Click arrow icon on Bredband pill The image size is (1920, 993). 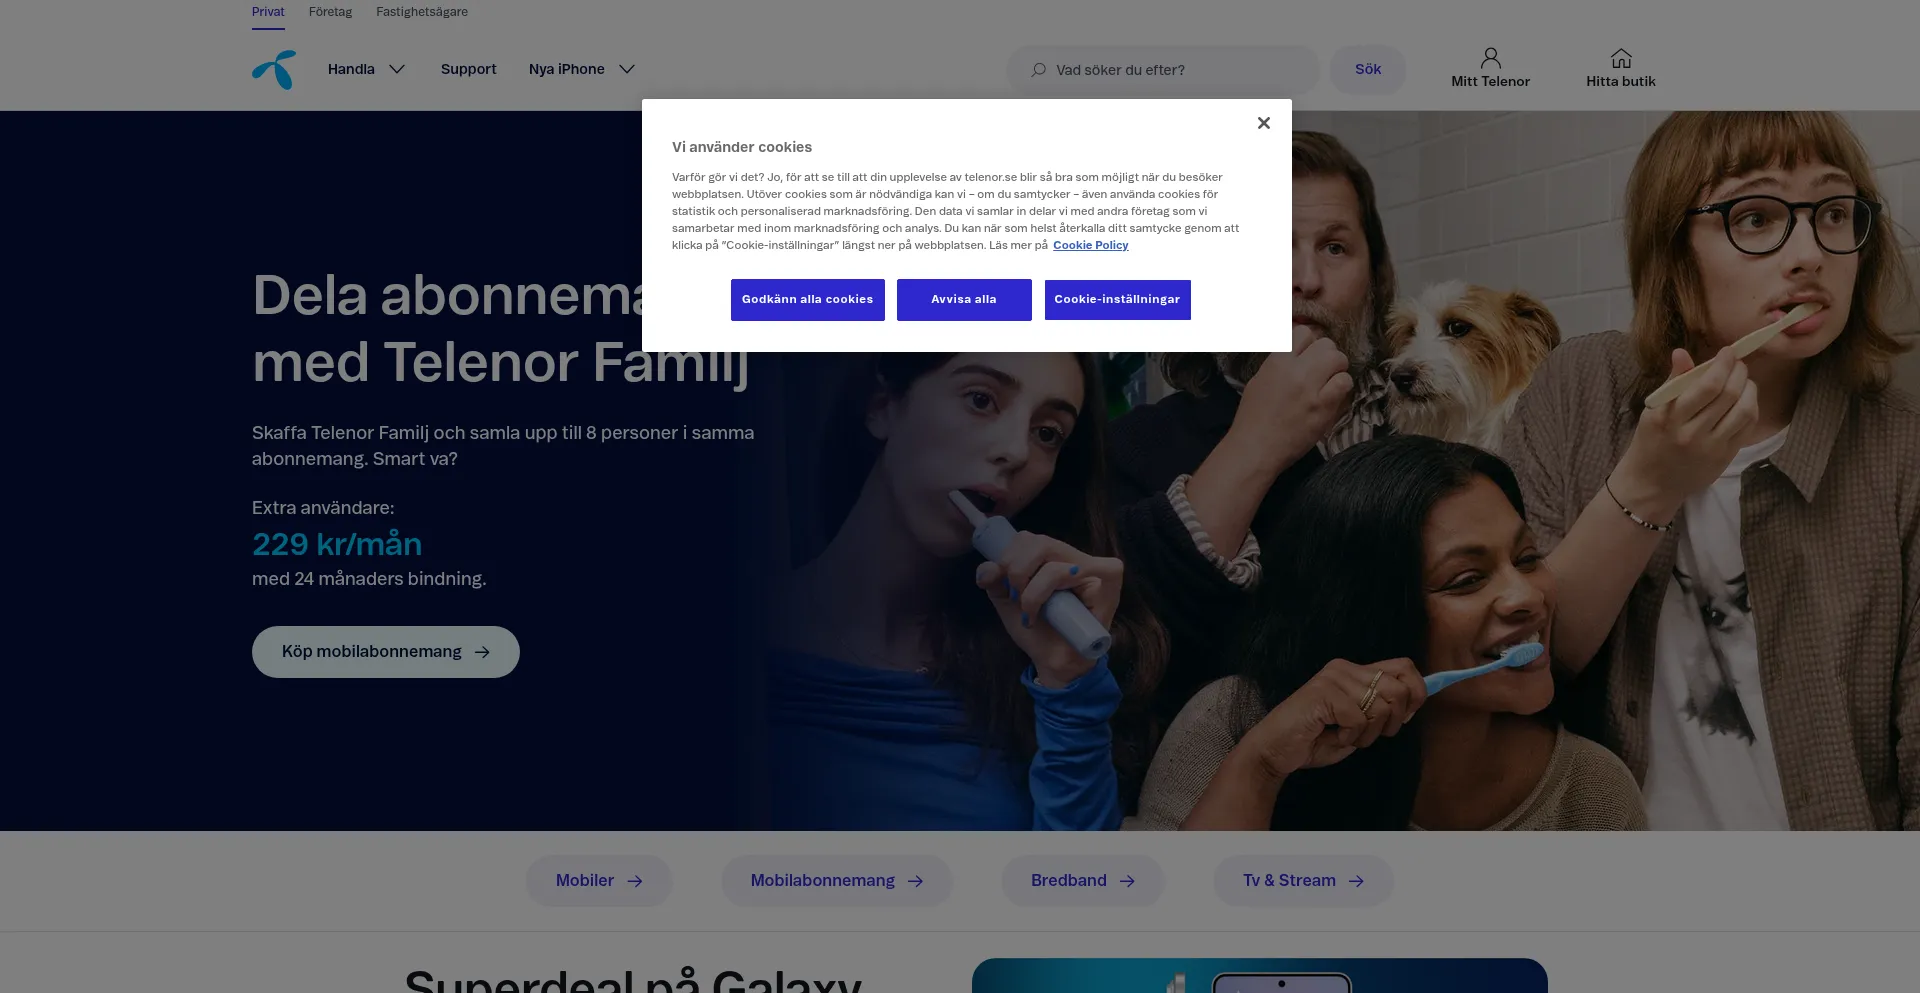click(x=1127, y=881)
